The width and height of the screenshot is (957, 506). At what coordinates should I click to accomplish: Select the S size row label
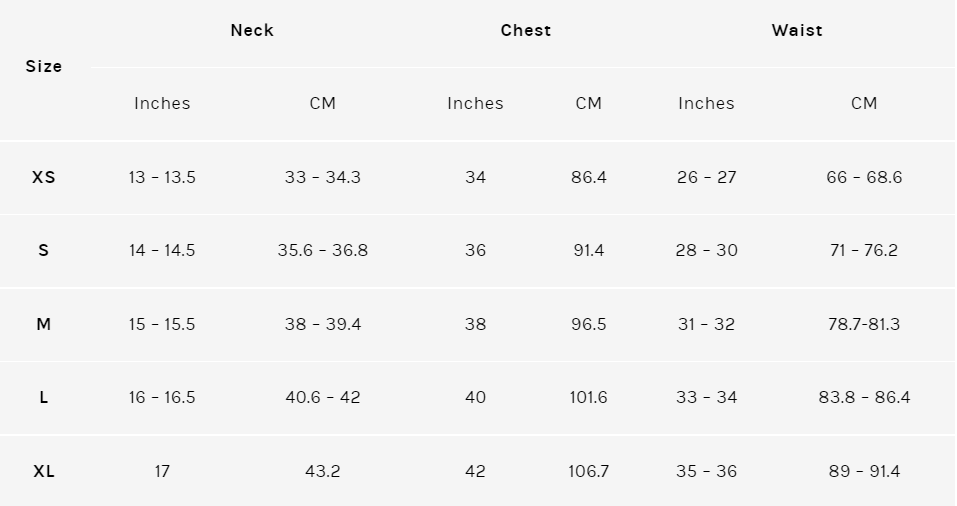point(43,250)
